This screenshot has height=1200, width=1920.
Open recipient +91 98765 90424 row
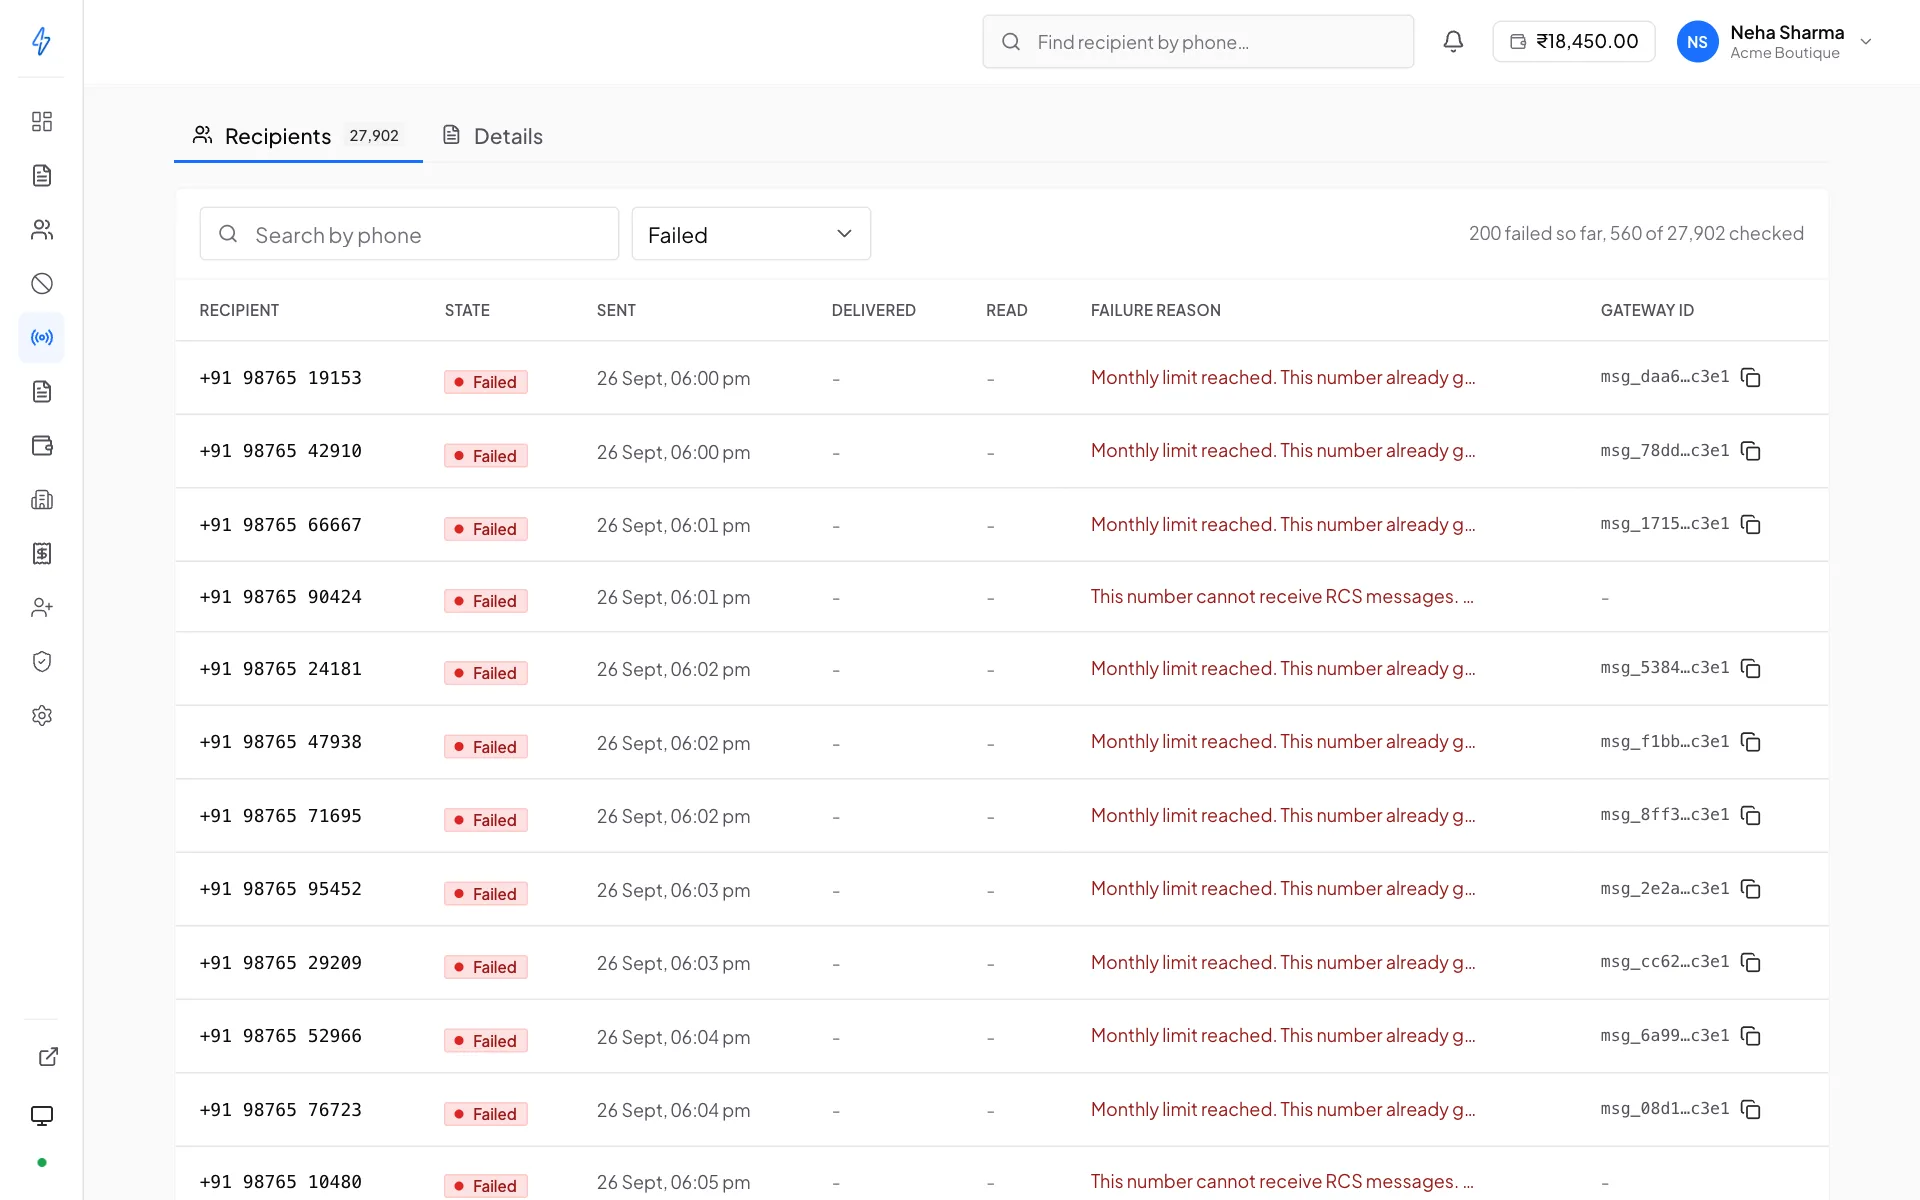(x=1002, y=597)
